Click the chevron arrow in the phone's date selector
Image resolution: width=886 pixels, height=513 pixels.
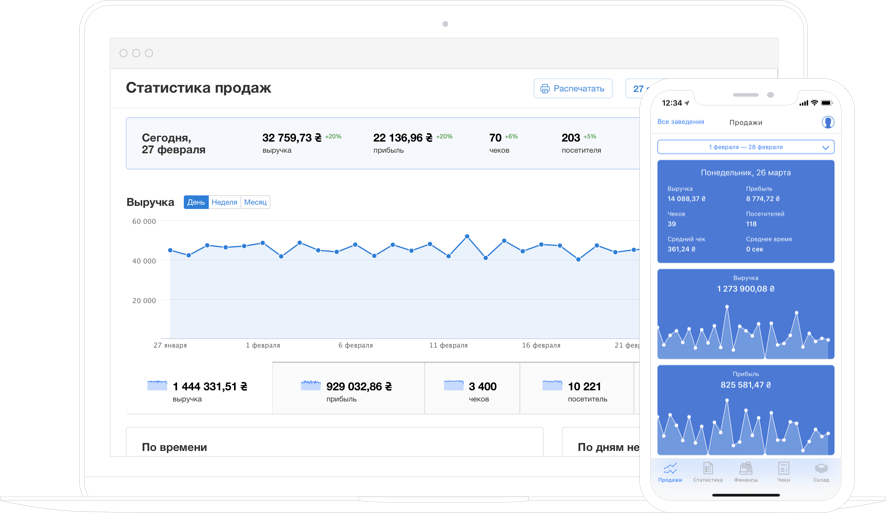coord(825,147)
